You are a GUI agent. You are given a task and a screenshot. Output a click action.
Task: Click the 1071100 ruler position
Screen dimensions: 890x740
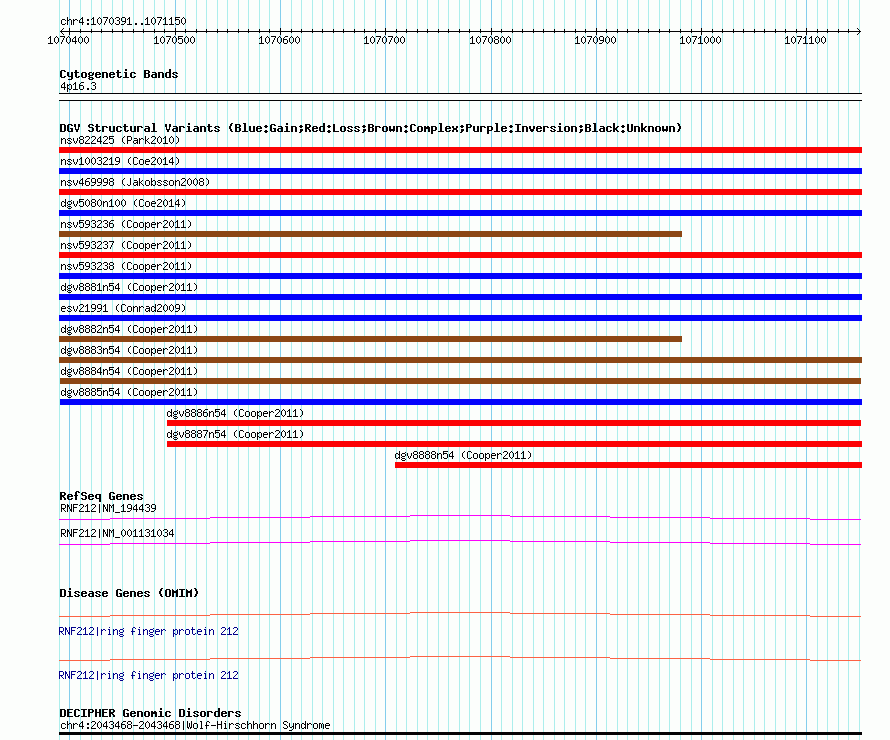tap(805, 40)
